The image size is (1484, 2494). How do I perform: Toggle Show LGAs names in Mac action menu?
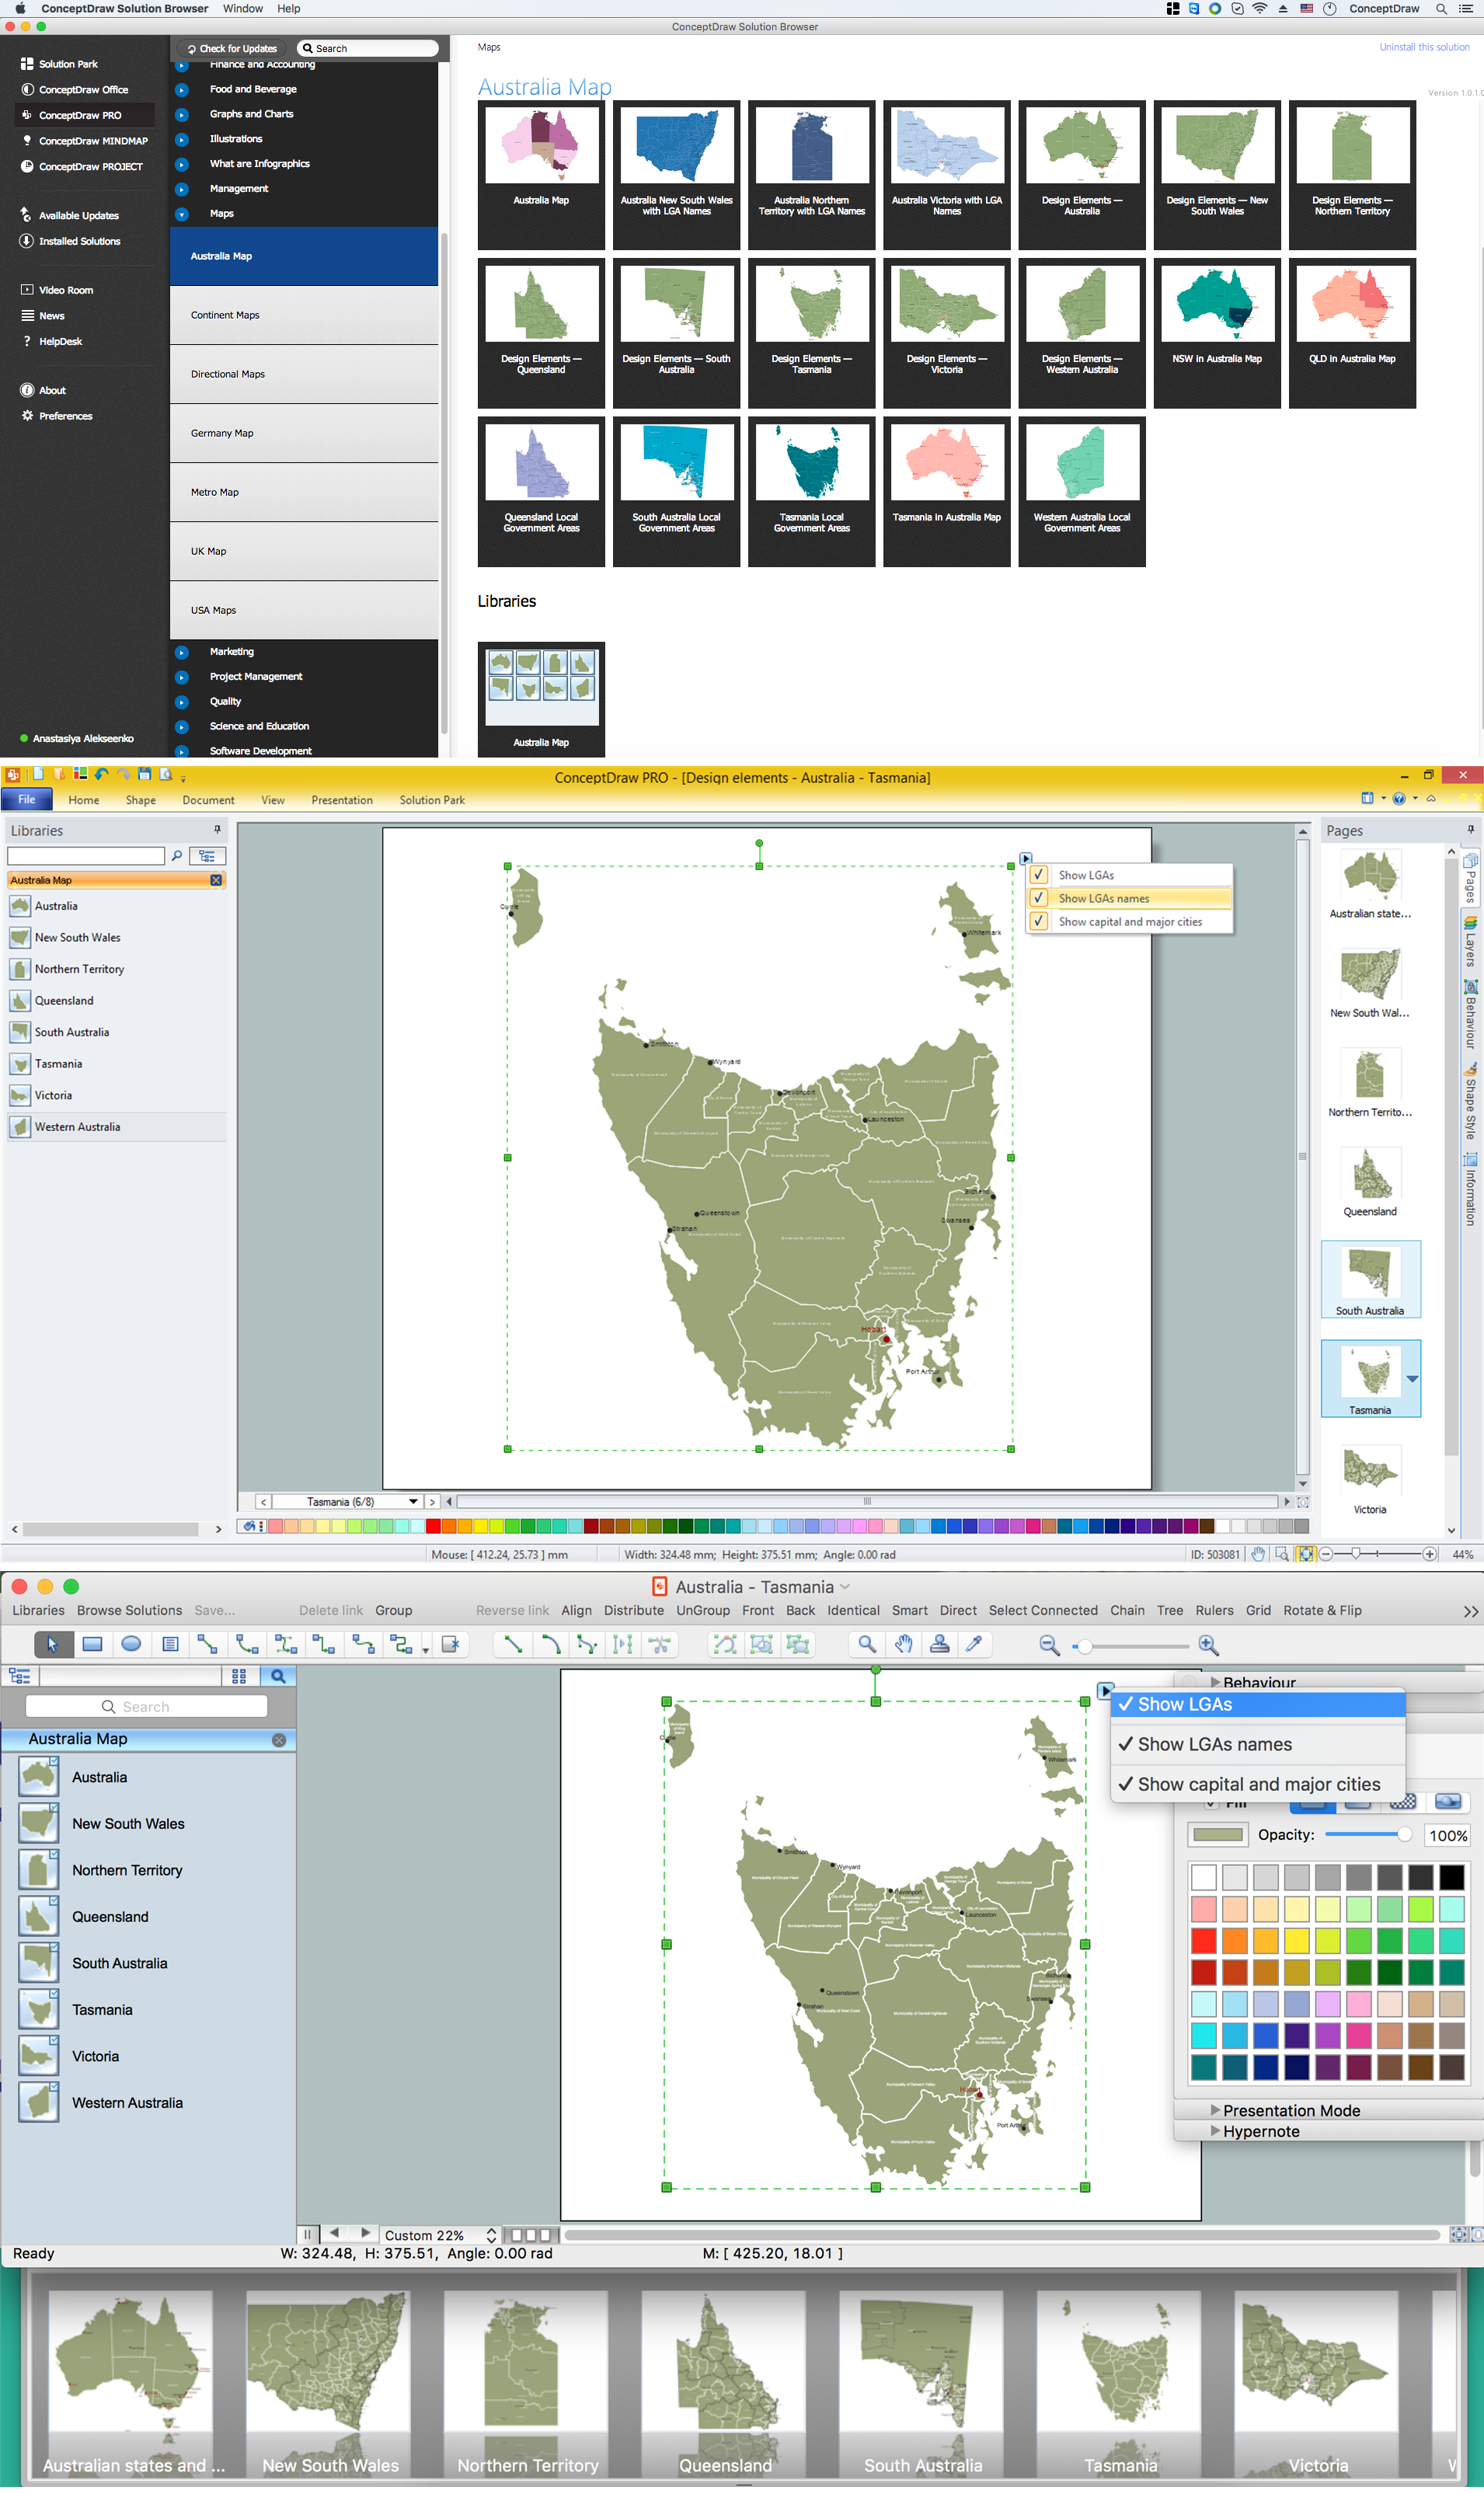(x=1259, y=1744)
